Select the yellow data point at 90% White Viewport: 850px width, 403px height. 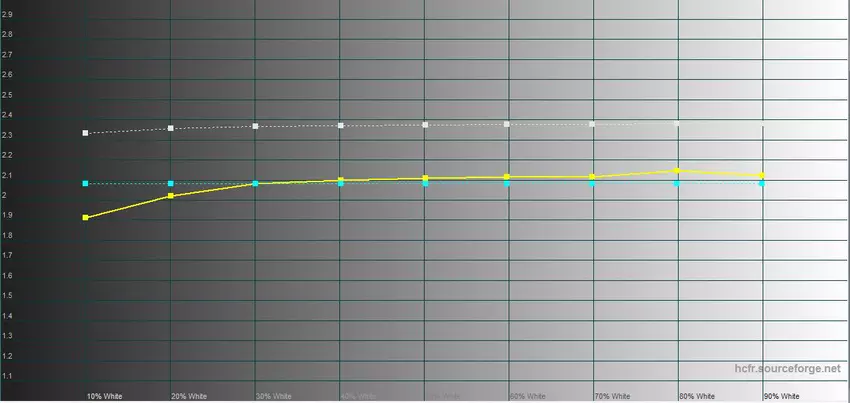763,176
